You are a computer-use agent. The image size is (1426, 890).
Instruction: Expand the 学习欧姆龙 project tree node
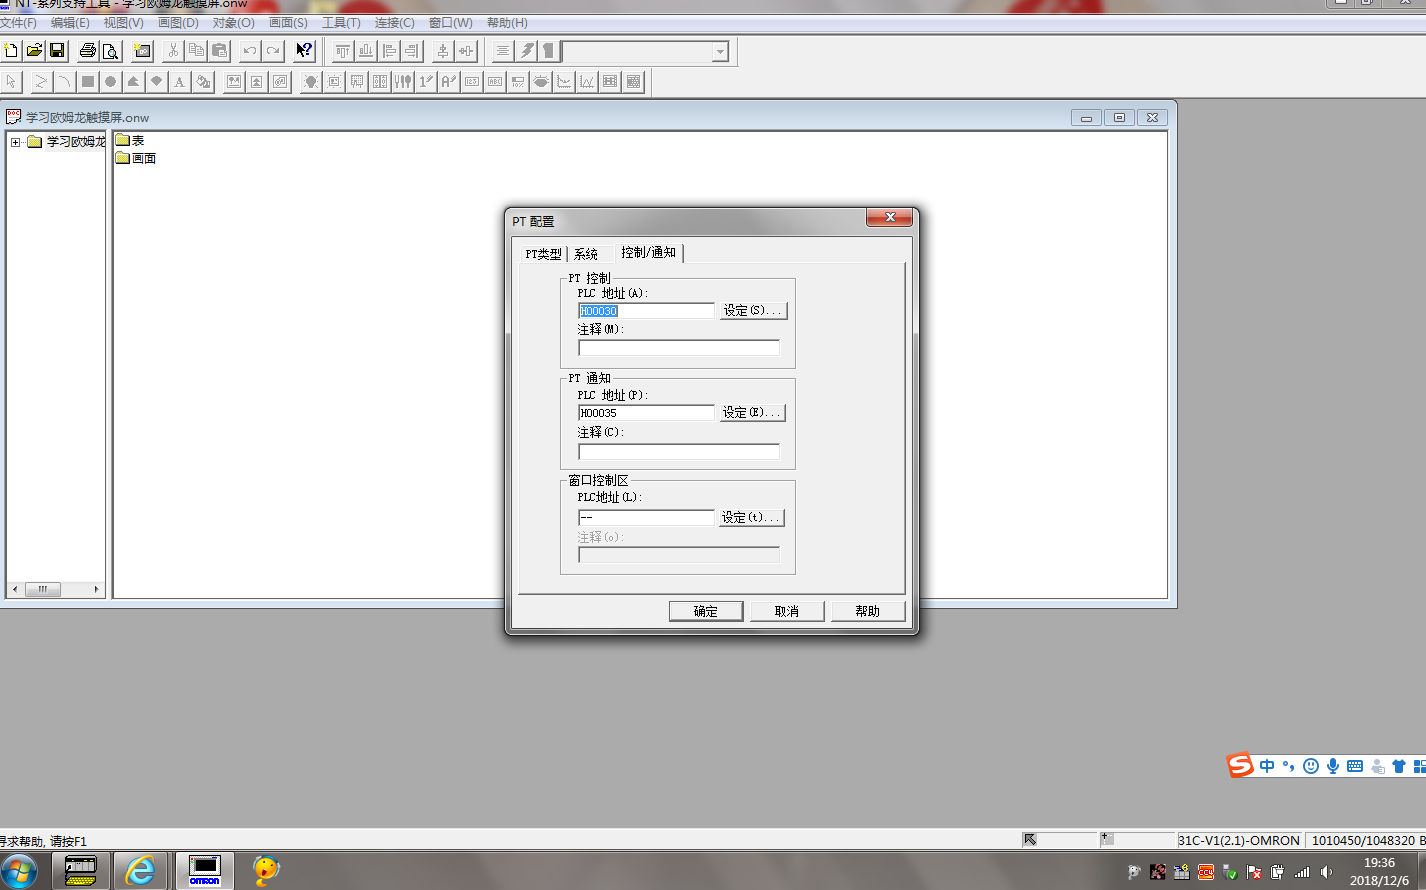[x=16, y=142]
